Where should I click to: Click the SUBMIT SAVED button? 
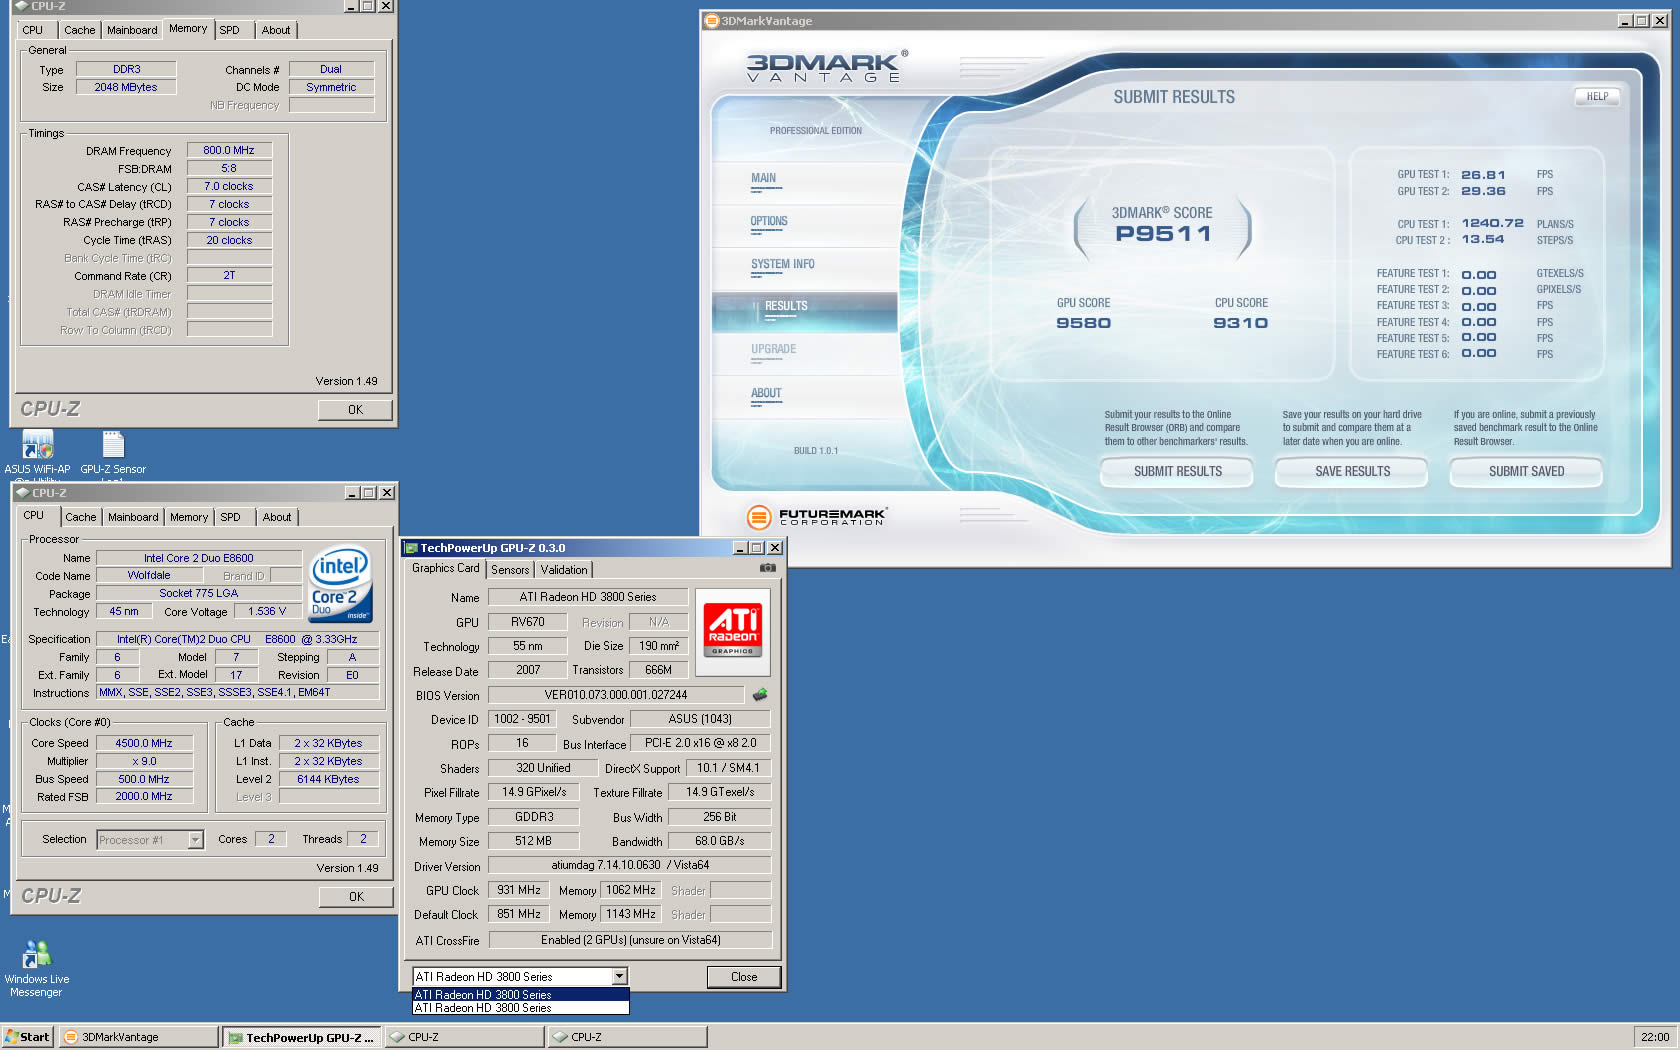point(1526,472)
